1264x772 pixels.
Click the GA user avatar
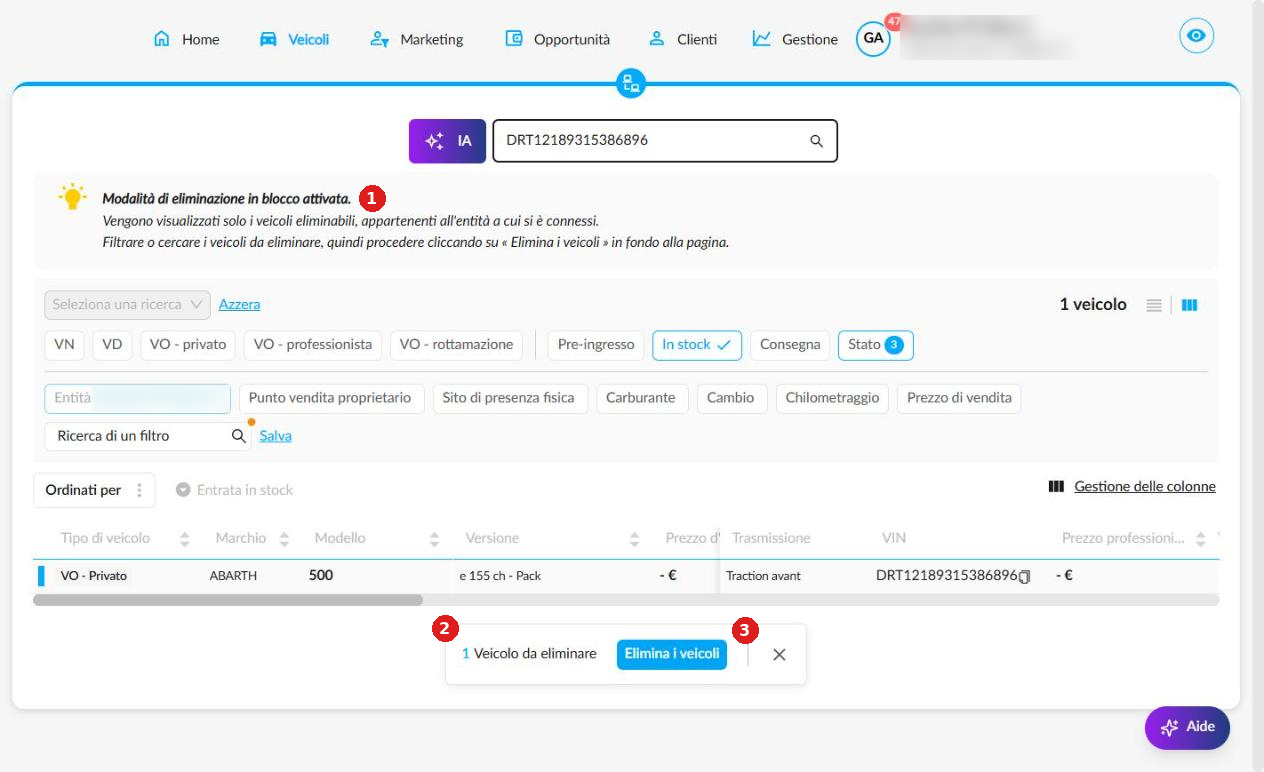873,39
